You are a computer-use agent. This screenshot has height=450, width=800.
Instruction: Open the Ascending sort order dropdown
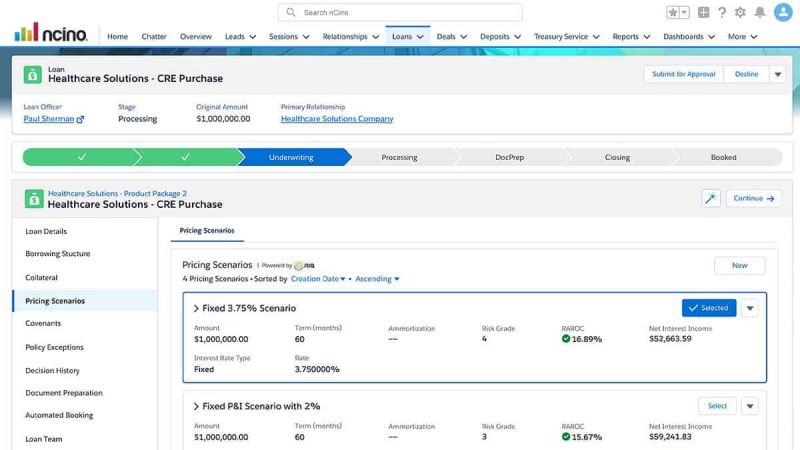(377, 279)
